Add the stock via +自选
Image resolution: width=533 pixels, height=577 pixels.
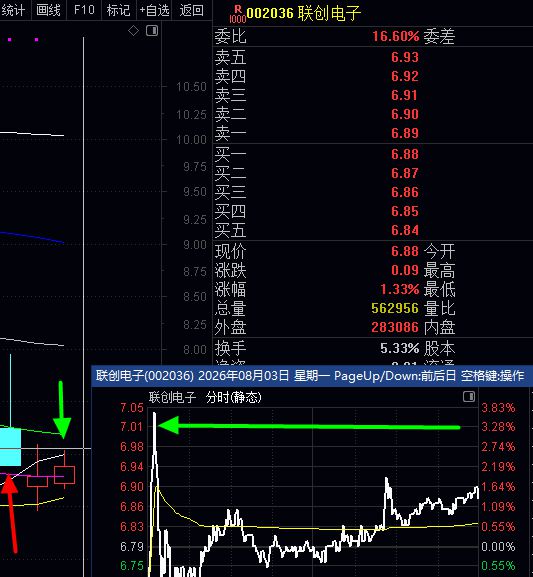[154, 10]
